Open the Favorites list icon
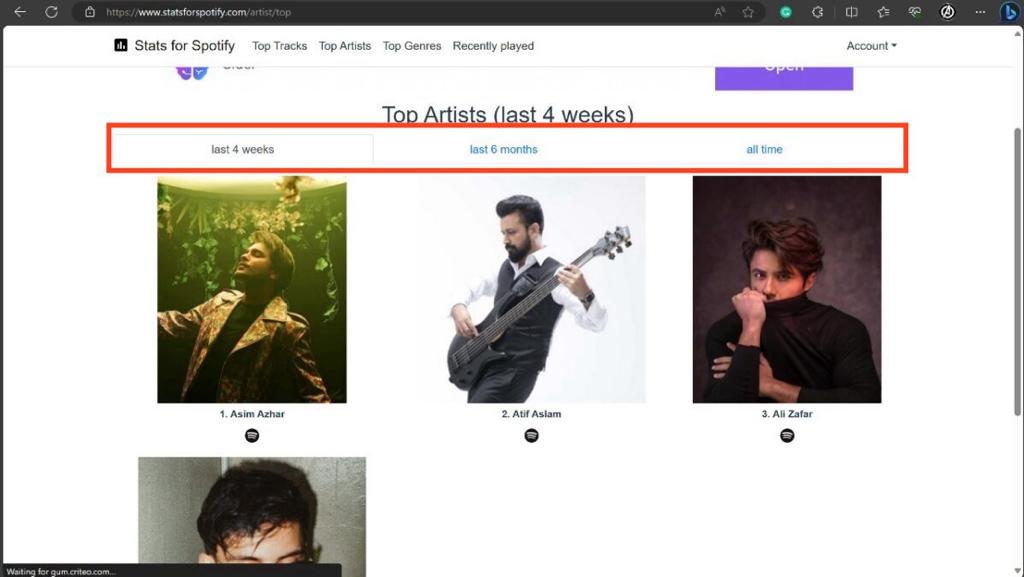The width and height of the screenshot is (1024, 577). [x=883, y=12]
